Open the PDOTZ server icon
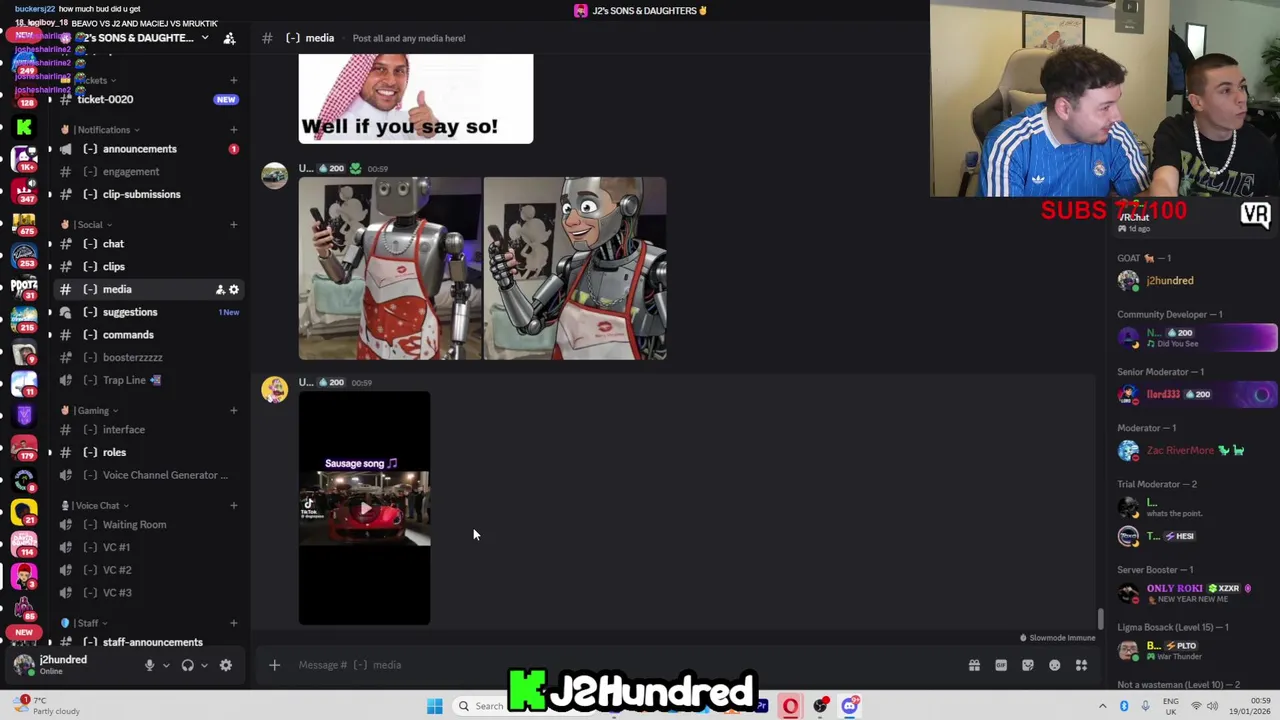Viewport: 1280px width, 720px height. point(24,286)
